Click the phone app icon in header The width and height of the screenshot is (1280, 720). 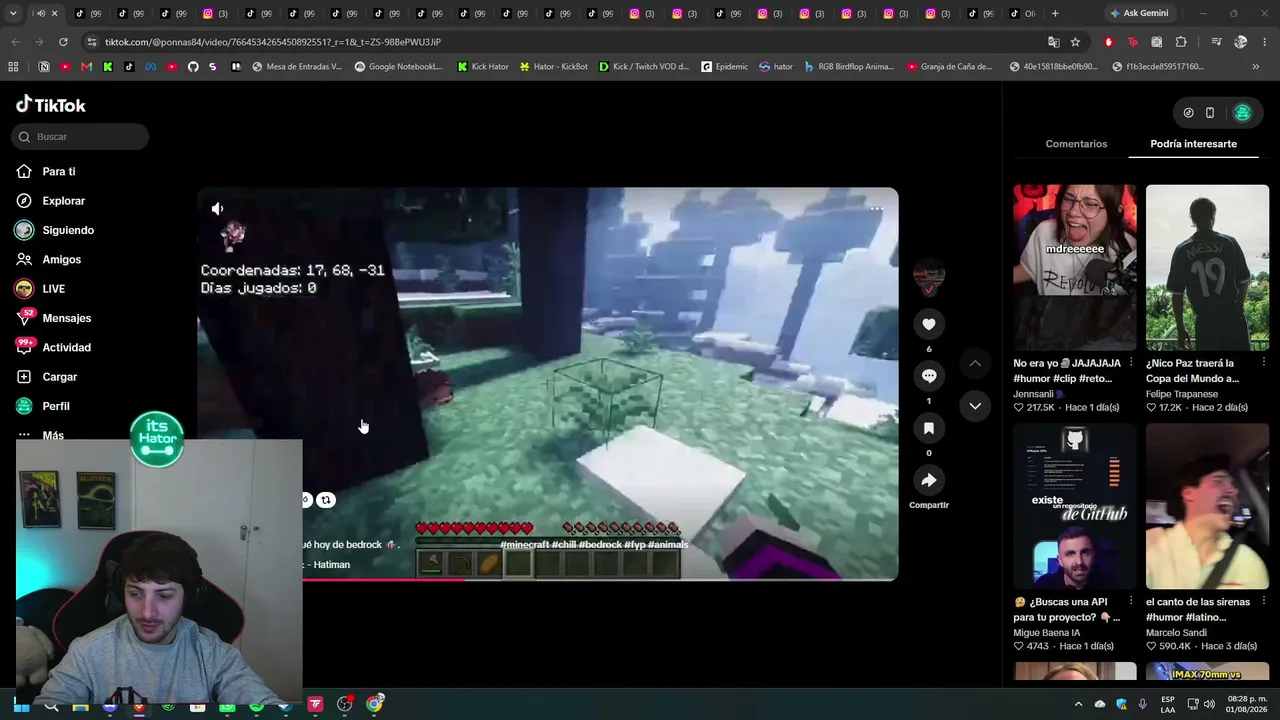click(x=1210, y=113)
